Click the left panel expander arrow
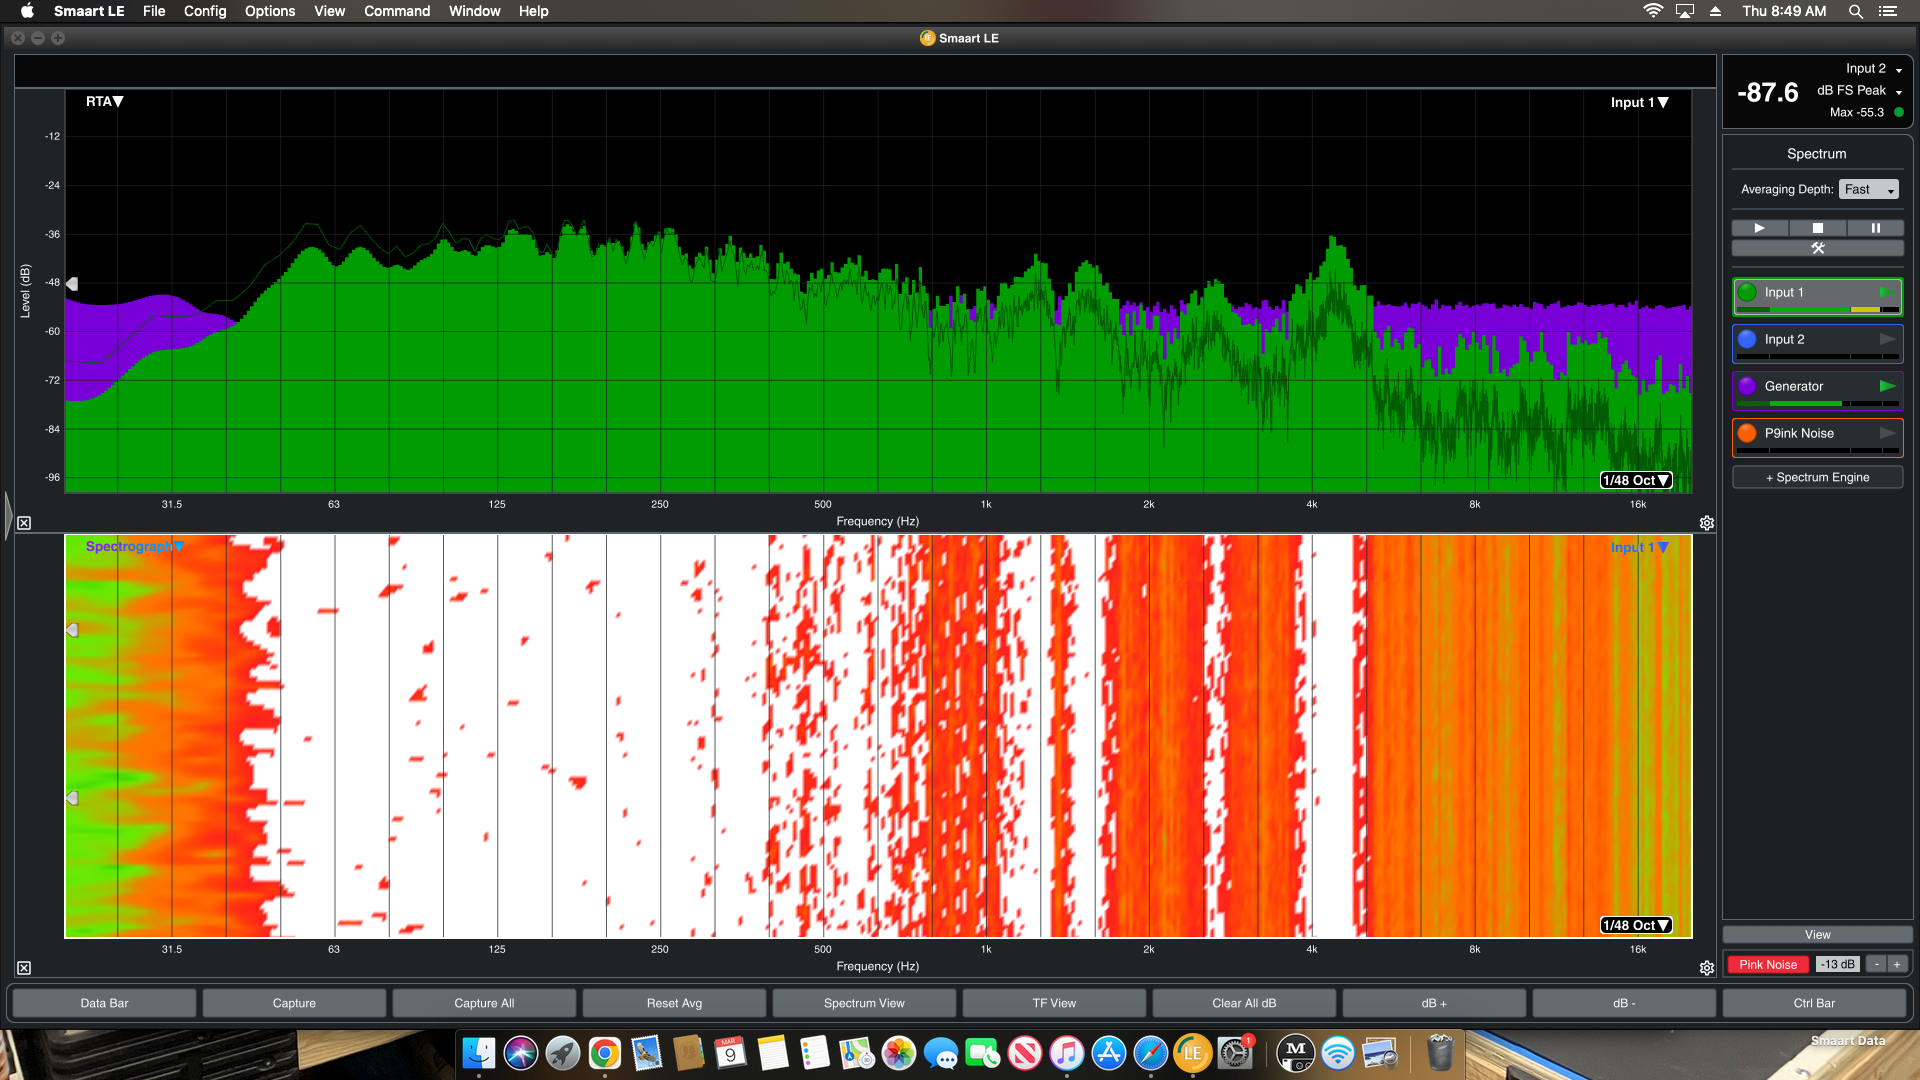Viewport: 1920px width, 1080px height. (8, 515)
